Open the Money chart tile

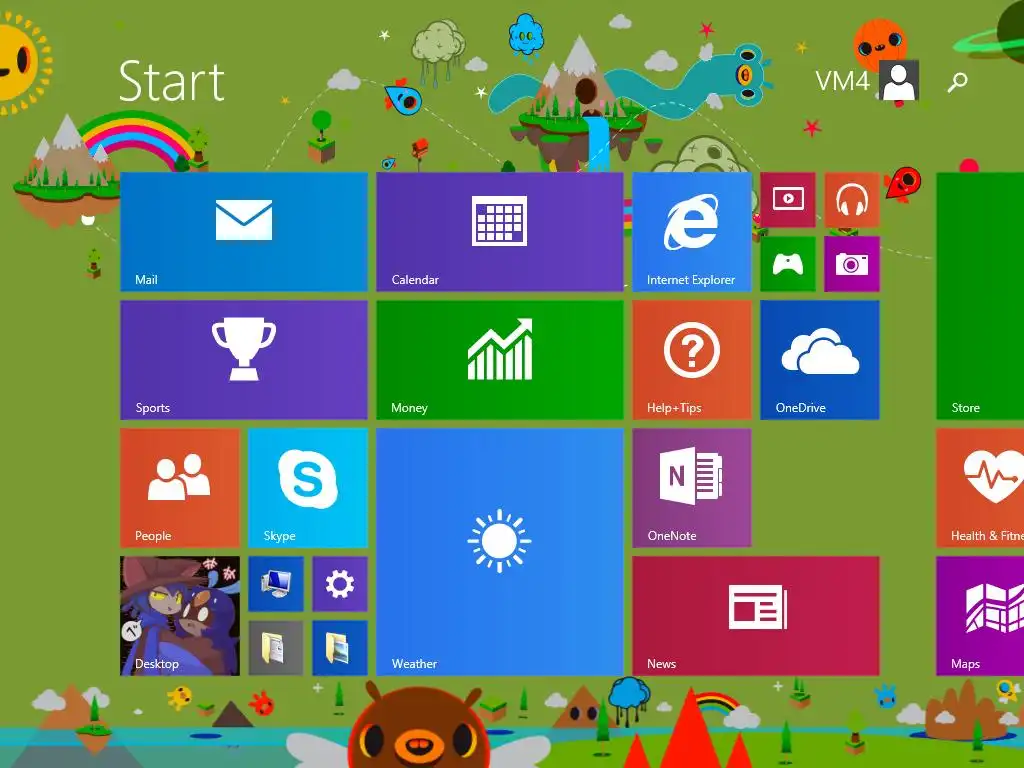click(x=500, y=359)
